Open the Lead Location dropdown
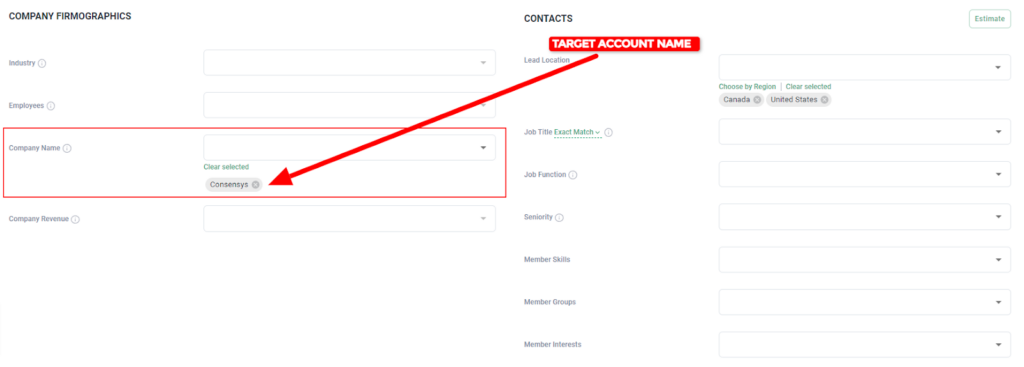Image resolution: width=1024 pixels, height=367 pixels. point(865,67)
